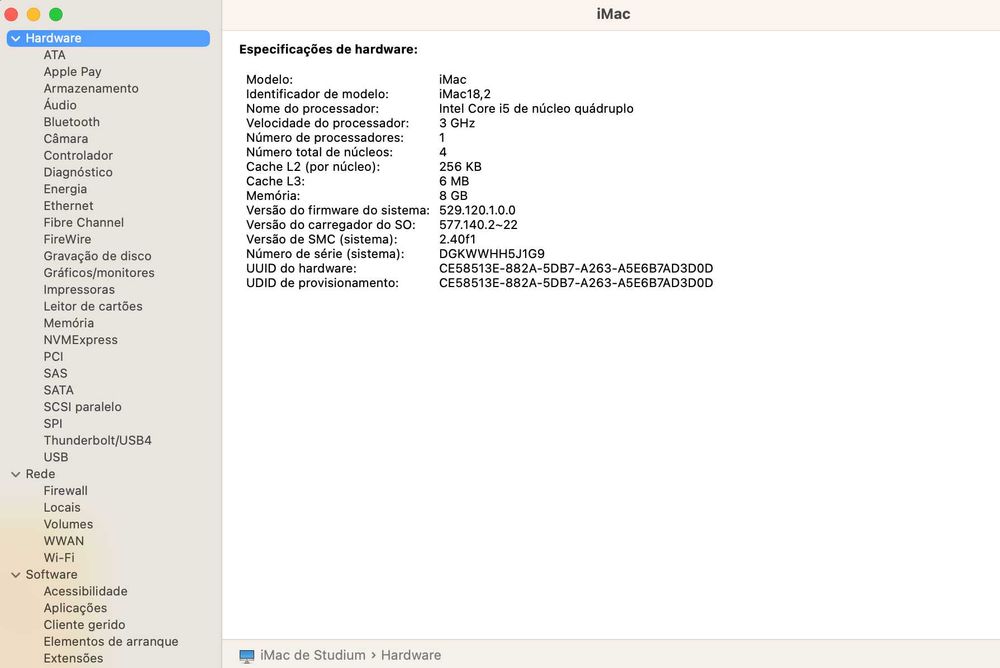Open the Ethernet entry
Screen dimensions: 1000x668
(68, 205)
